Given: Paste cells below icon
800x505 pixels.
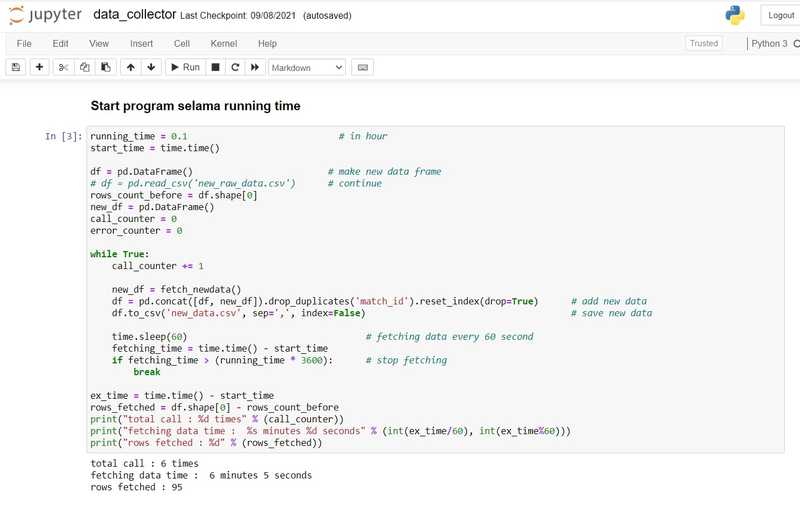Looking at the screenshot, I should point(105,67).
